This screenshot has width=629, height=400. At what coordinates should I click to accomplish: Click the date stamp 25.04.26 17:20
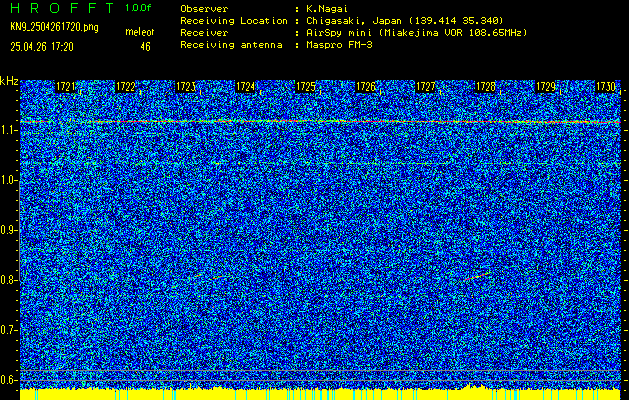tap(42, 47)
